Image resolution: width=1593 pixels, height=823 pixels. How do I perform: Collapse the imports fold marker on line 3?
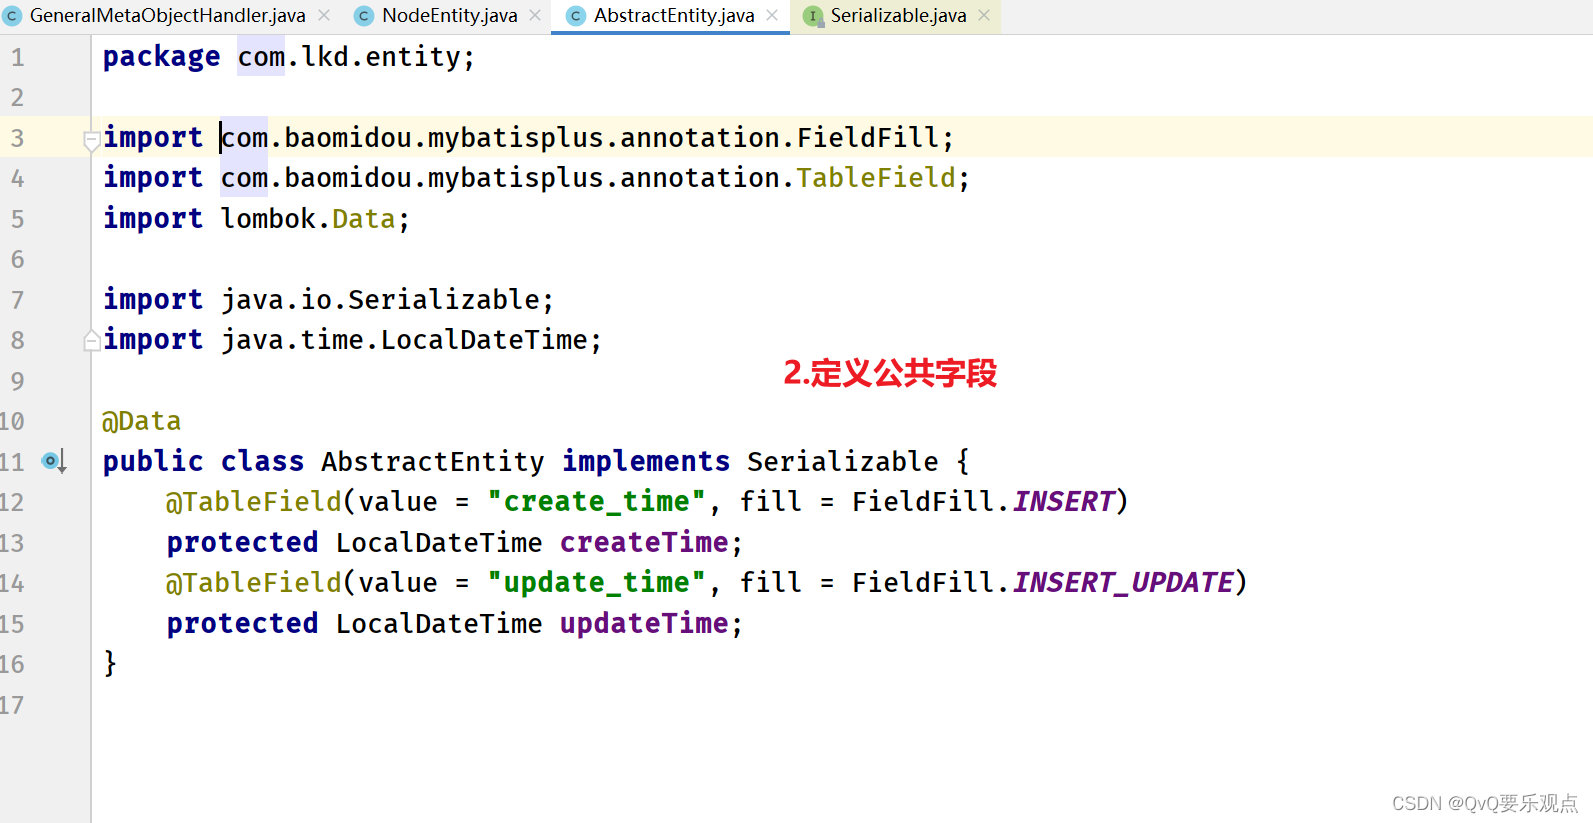point(91,140)
